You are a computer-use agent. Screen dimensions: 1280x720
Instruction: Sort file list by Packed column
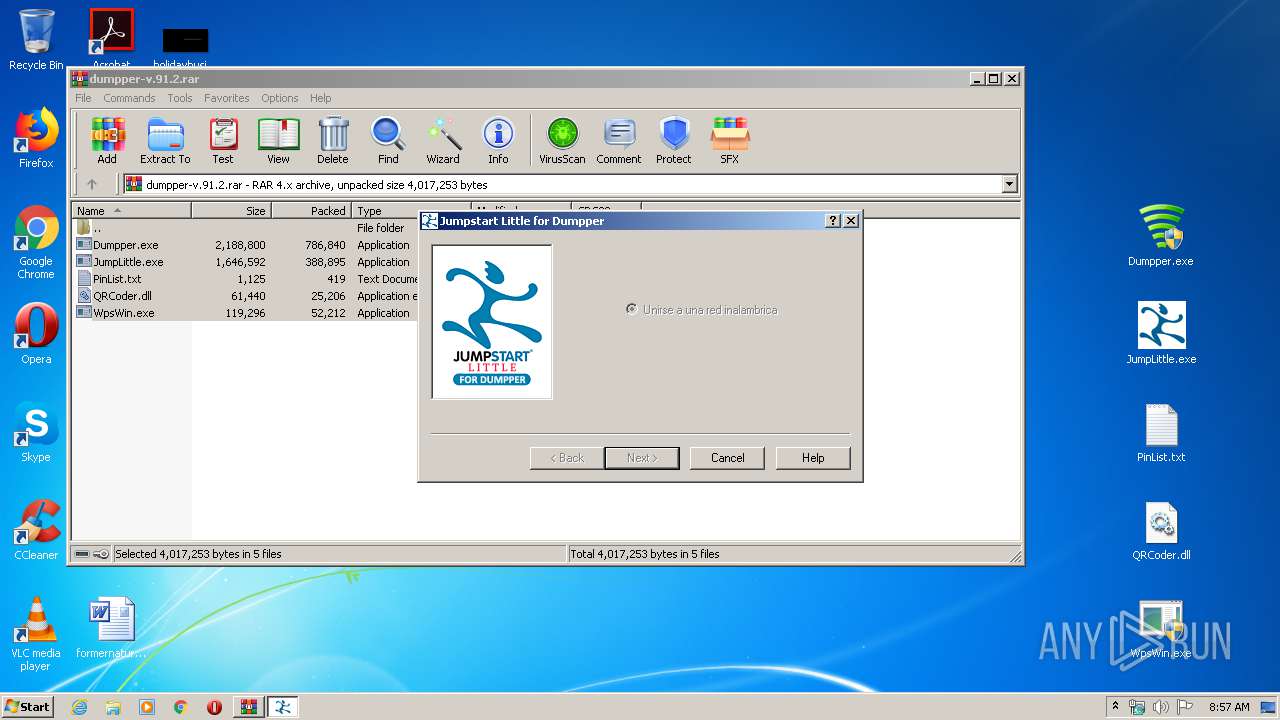pos(311,210)
